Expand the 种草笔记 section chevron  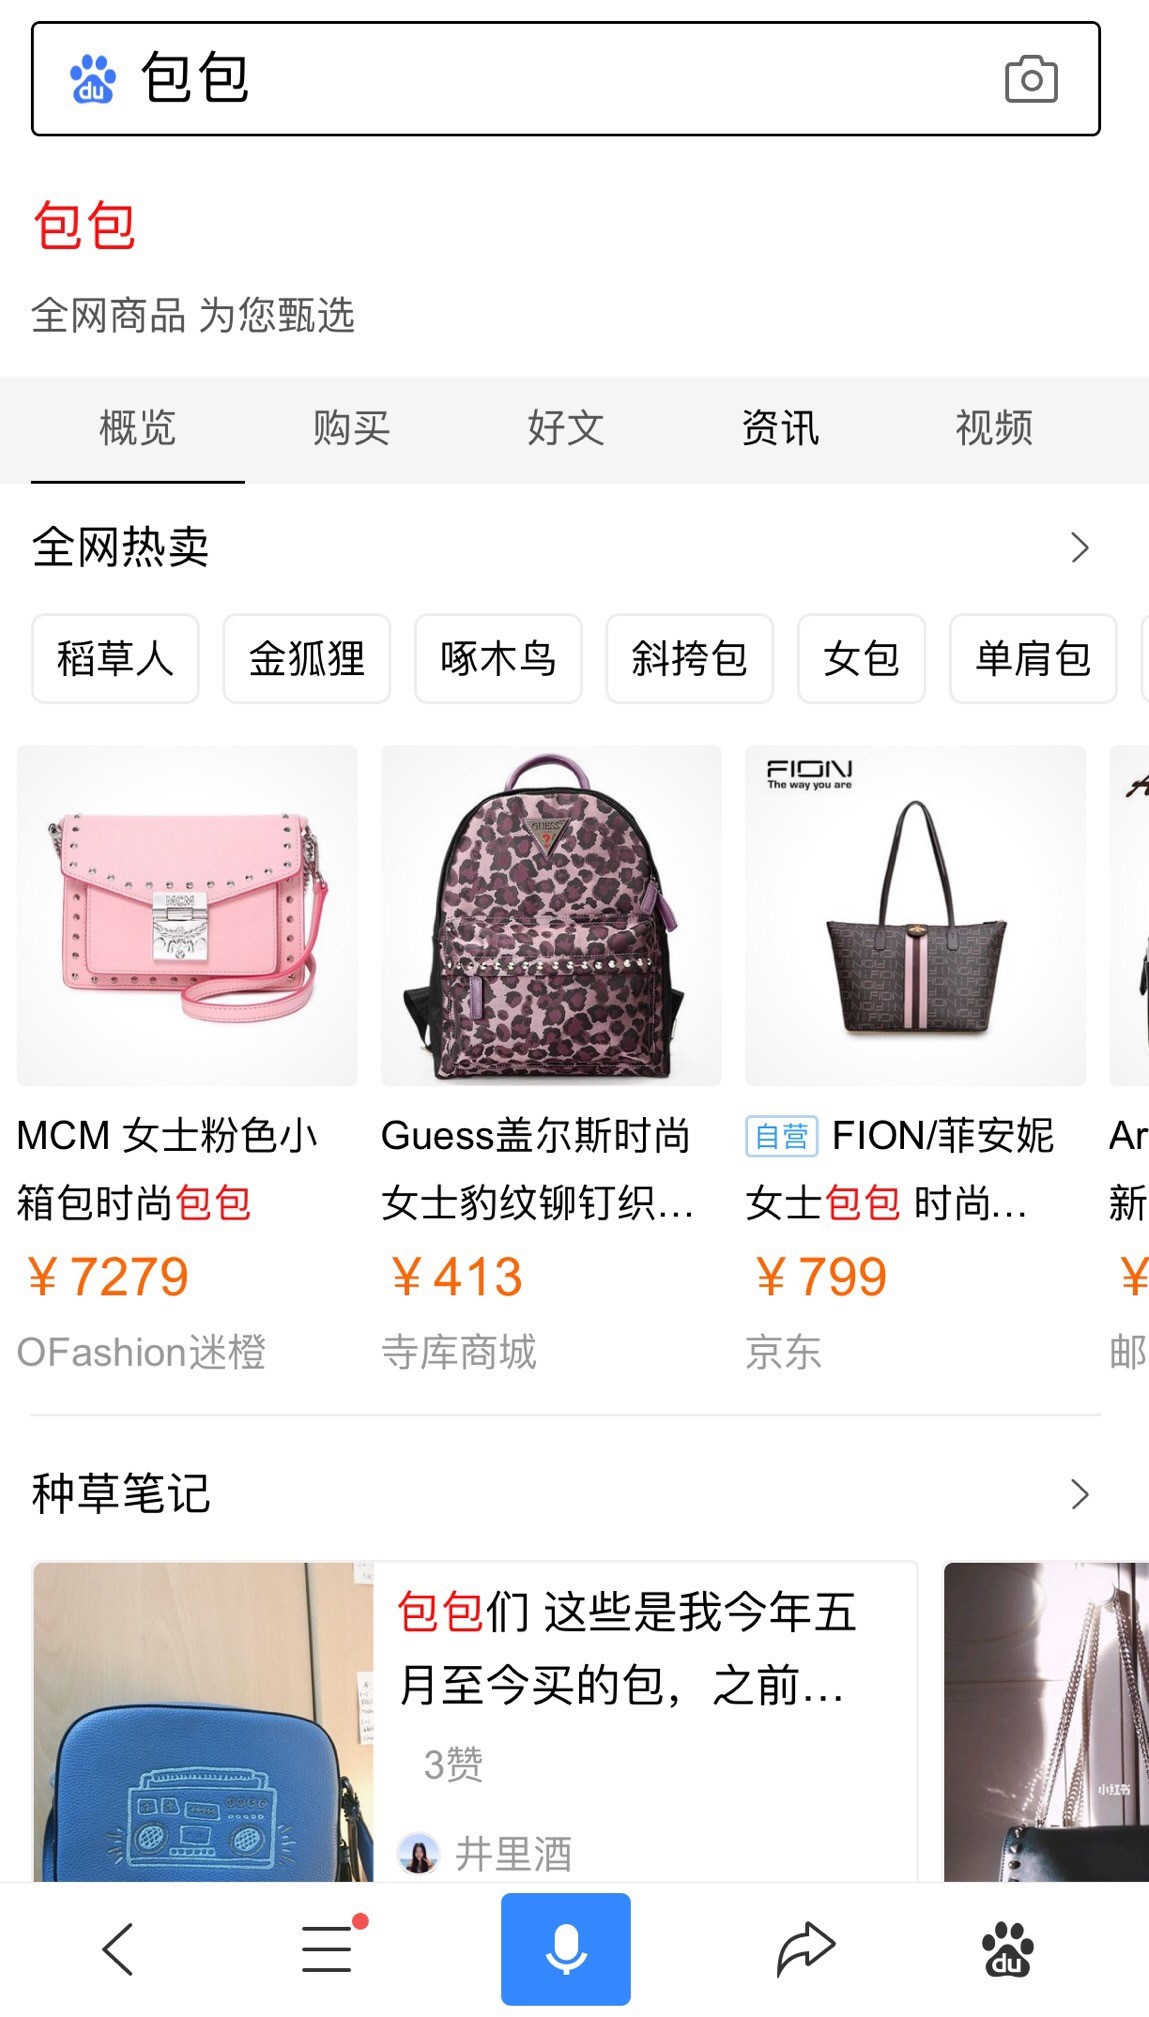pyautogui.click(x=1080, y=1494)
